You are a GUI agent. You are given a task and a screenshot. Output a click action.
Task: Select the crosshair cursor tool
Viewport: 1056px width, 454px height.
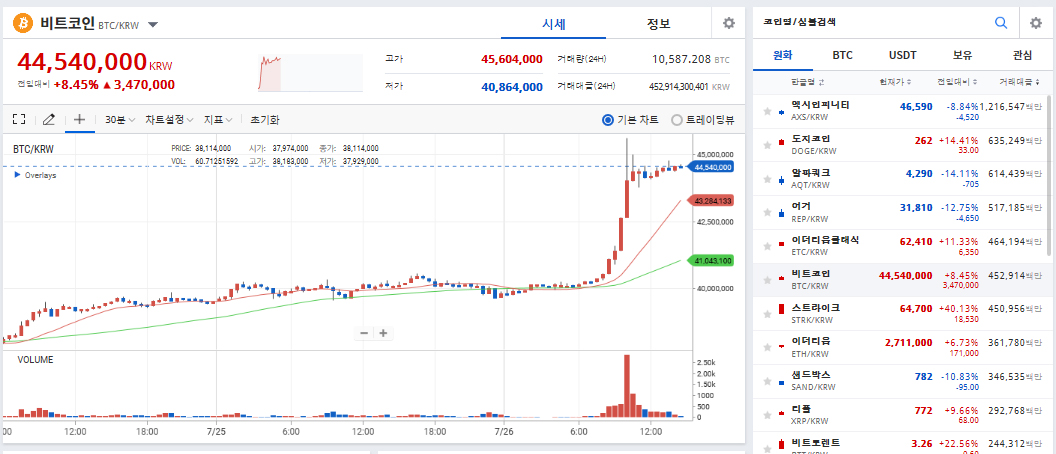pos(80,120)
